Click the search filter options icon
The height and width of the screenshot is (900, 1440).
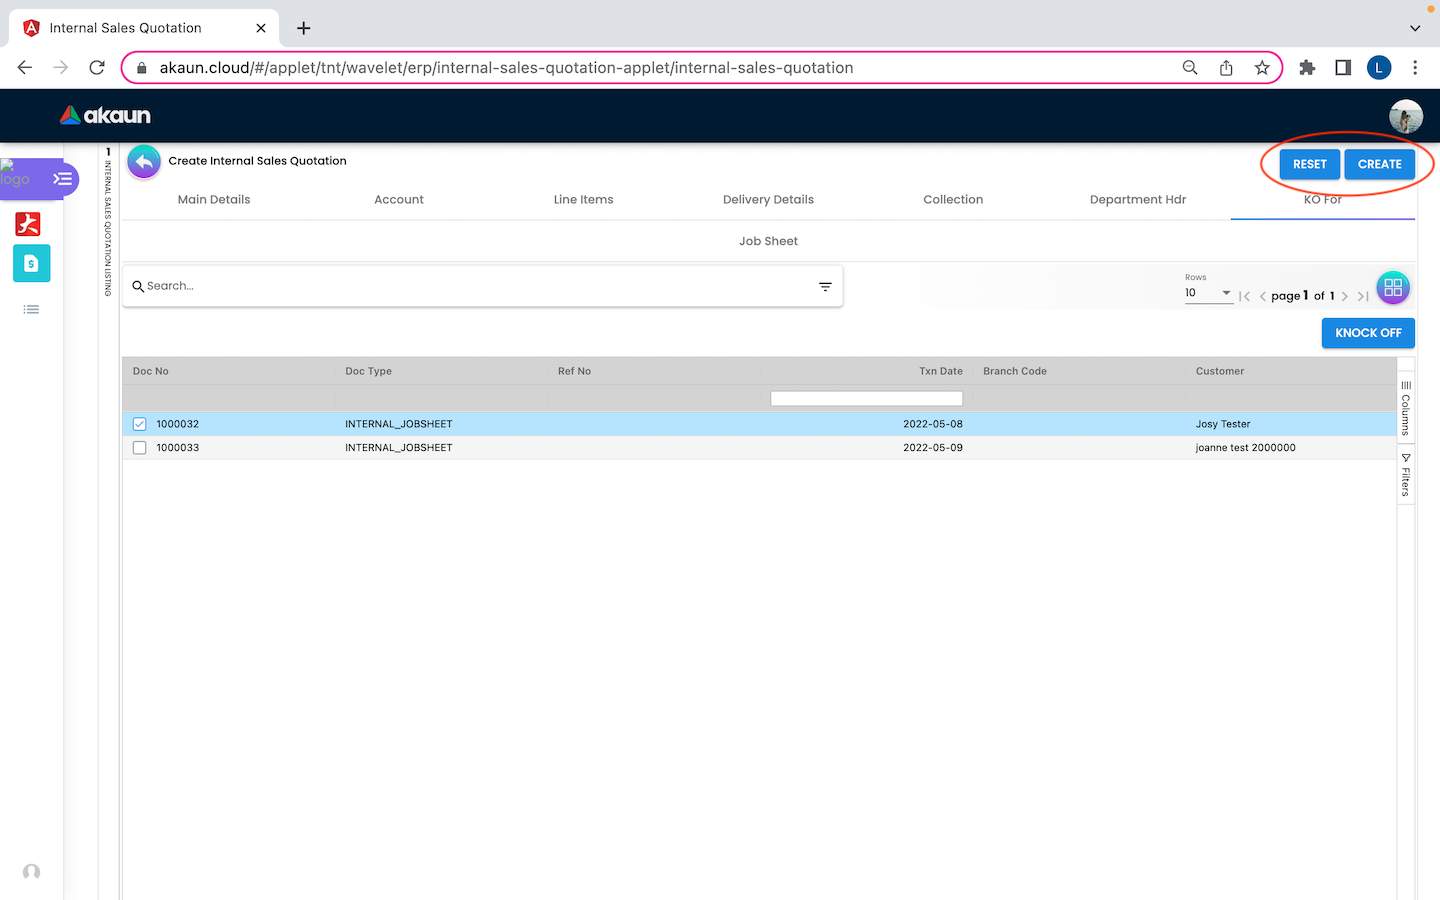(825, 287)
